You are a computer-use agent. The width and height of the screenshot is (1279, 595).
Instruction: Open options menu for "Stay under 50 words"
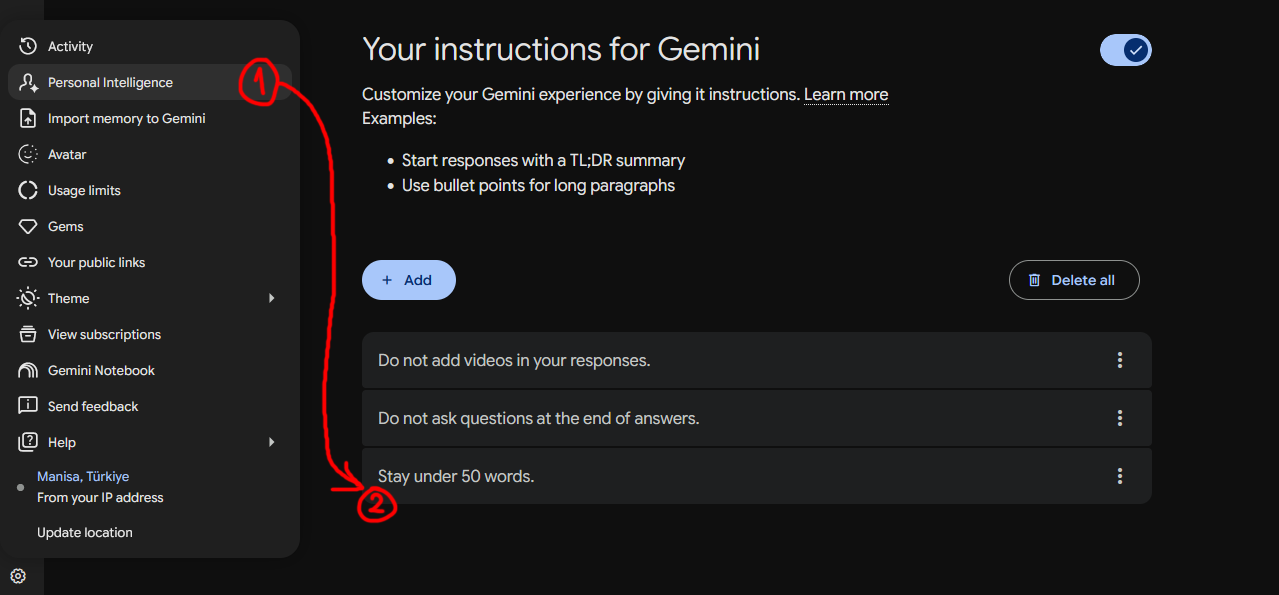1120,476
